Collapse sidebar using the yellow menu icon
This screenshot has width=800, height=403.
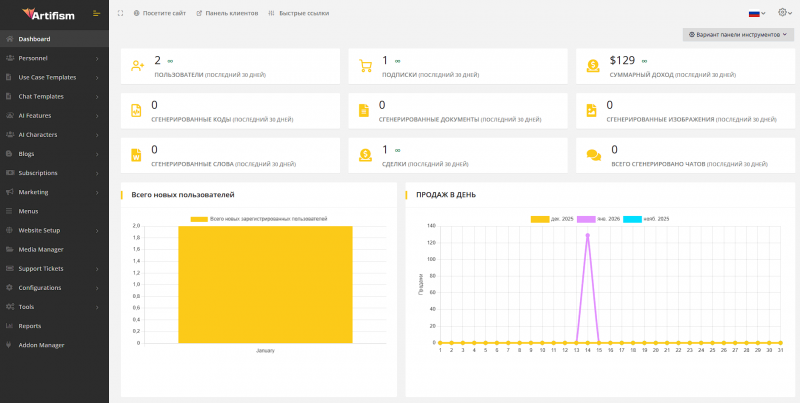click(96, 14)
